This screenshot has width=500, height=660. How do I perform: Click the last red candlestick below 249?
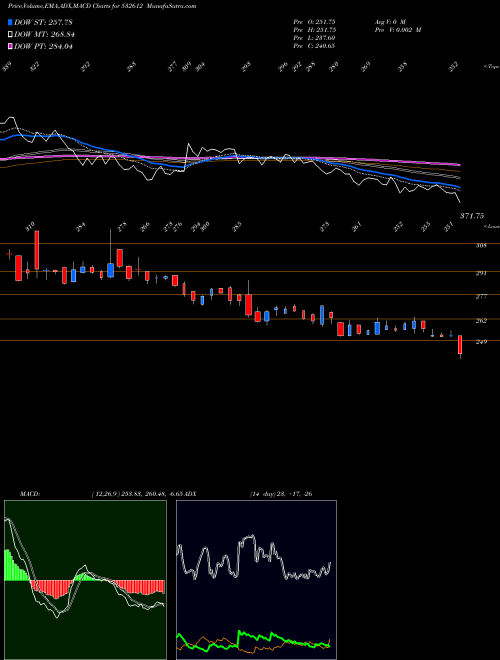point(460,345)
